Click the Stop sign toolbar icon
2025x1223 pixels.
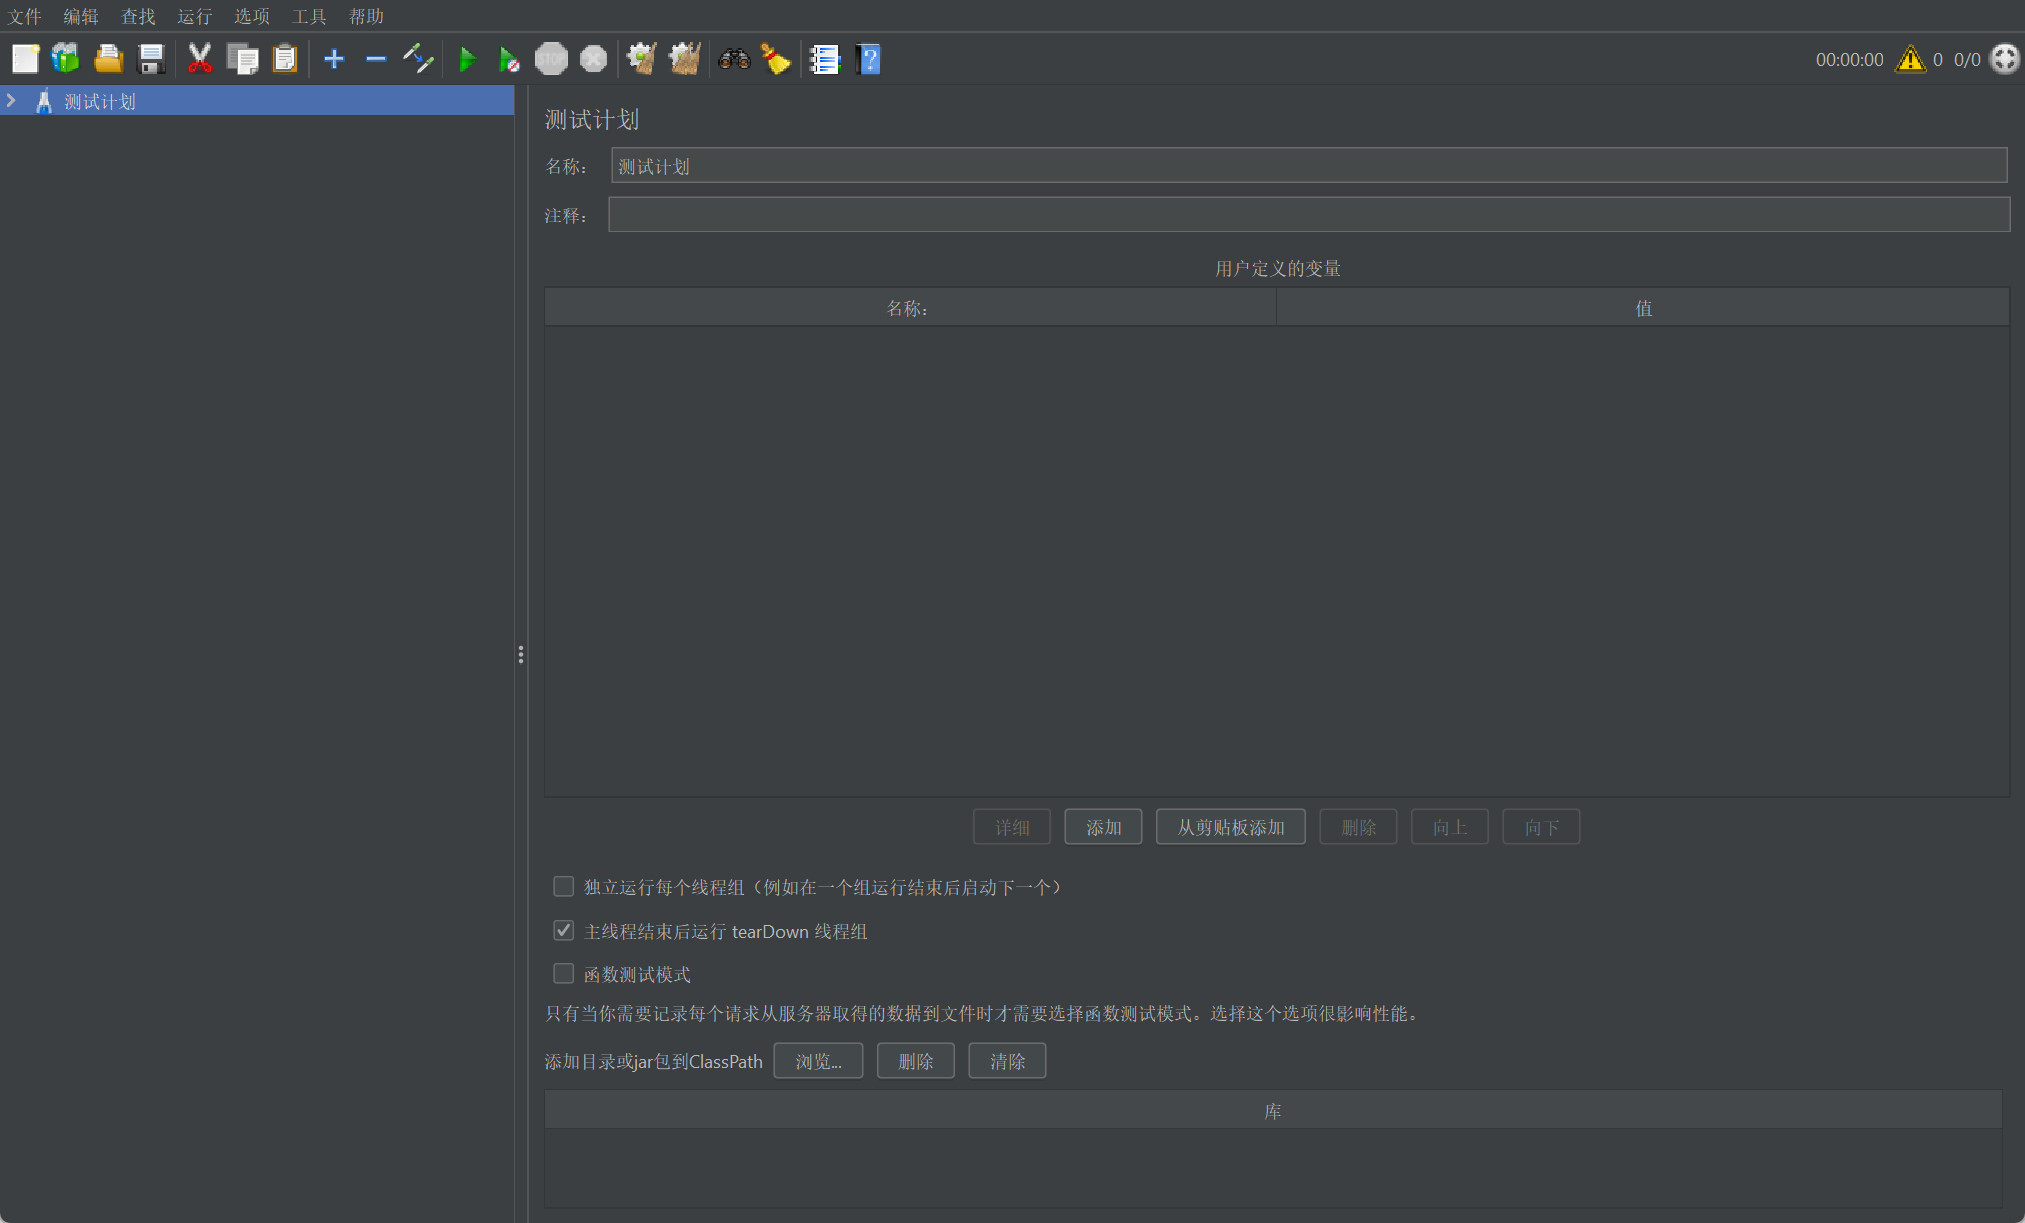551,59
